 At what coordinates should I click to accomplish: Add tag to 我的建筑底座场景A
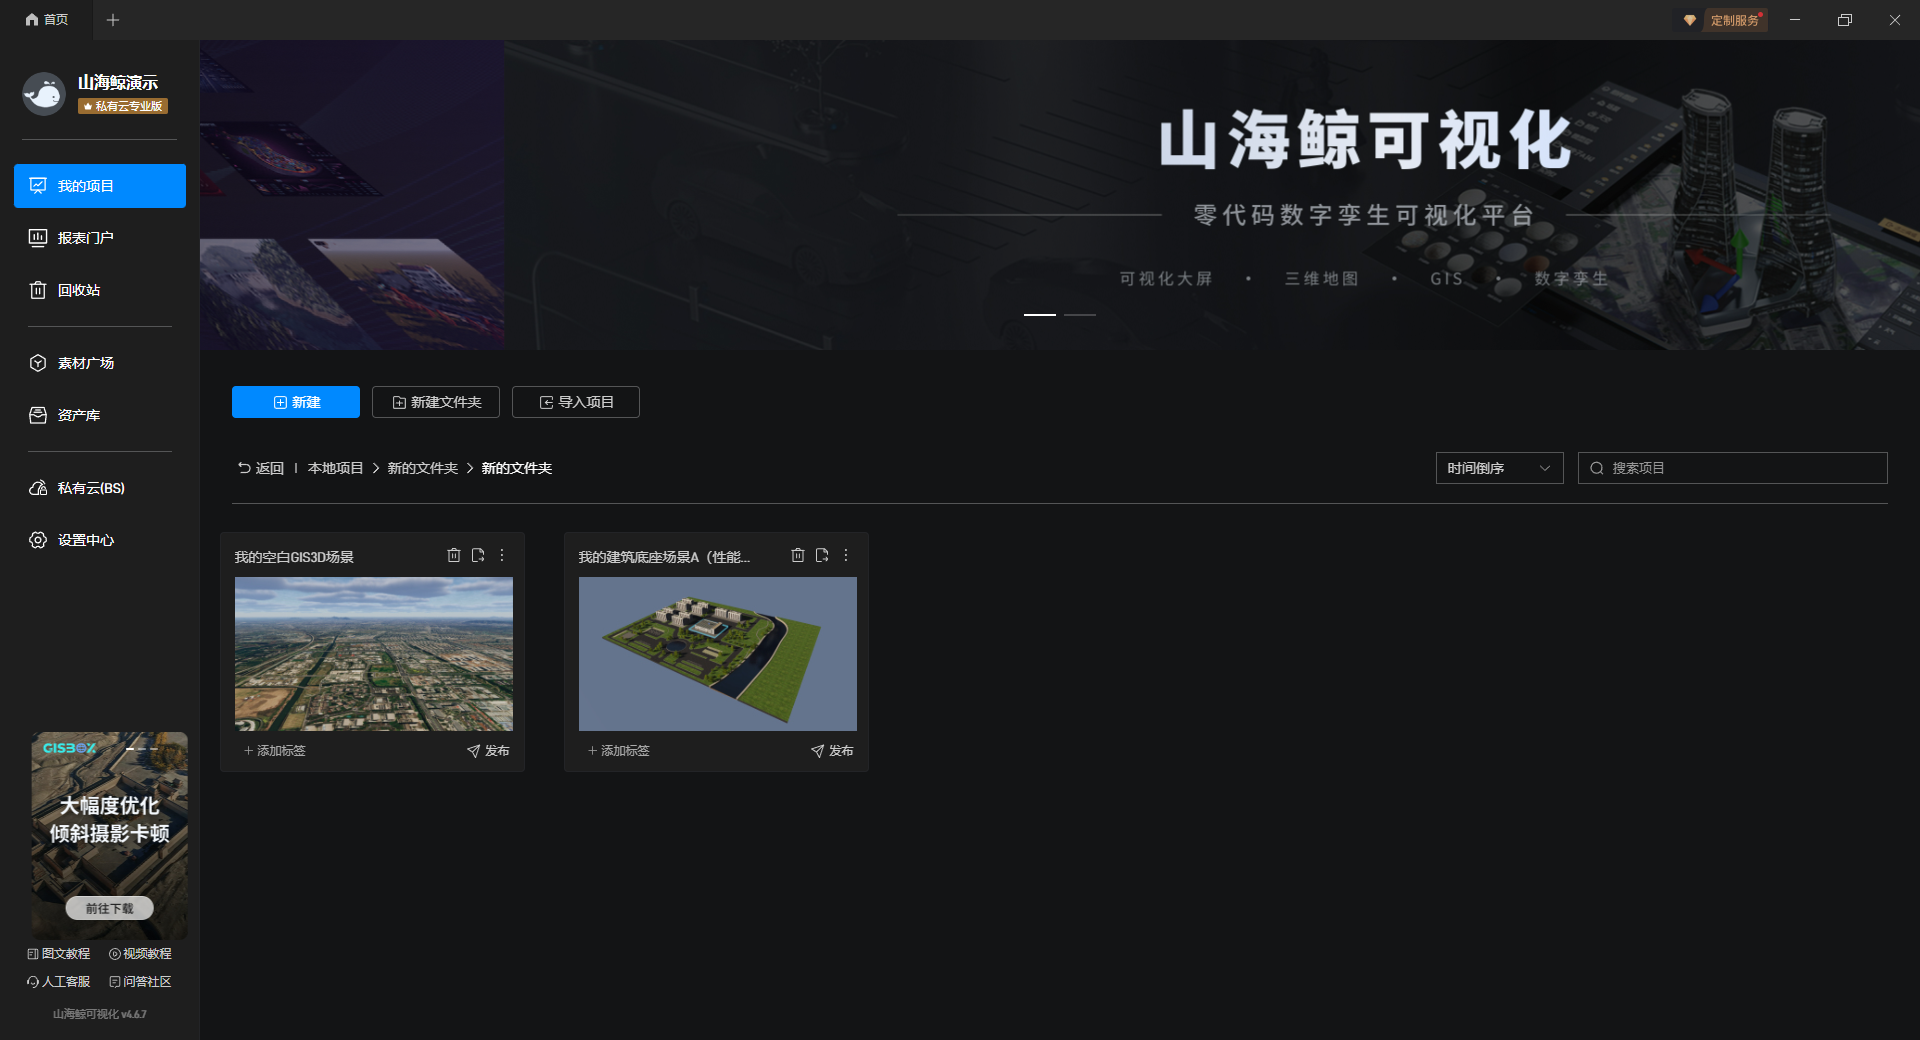pyautogui.click(x=619, y=751)
